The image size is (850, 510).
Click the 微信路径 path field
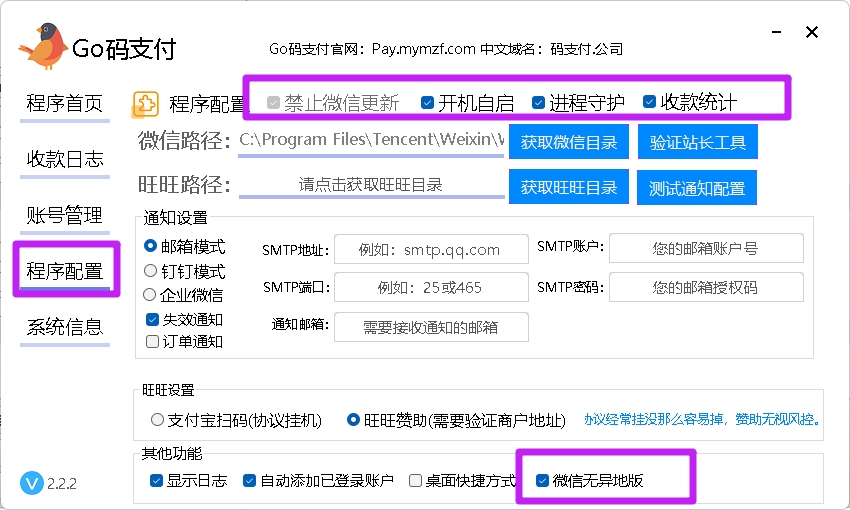pos(371,140)
